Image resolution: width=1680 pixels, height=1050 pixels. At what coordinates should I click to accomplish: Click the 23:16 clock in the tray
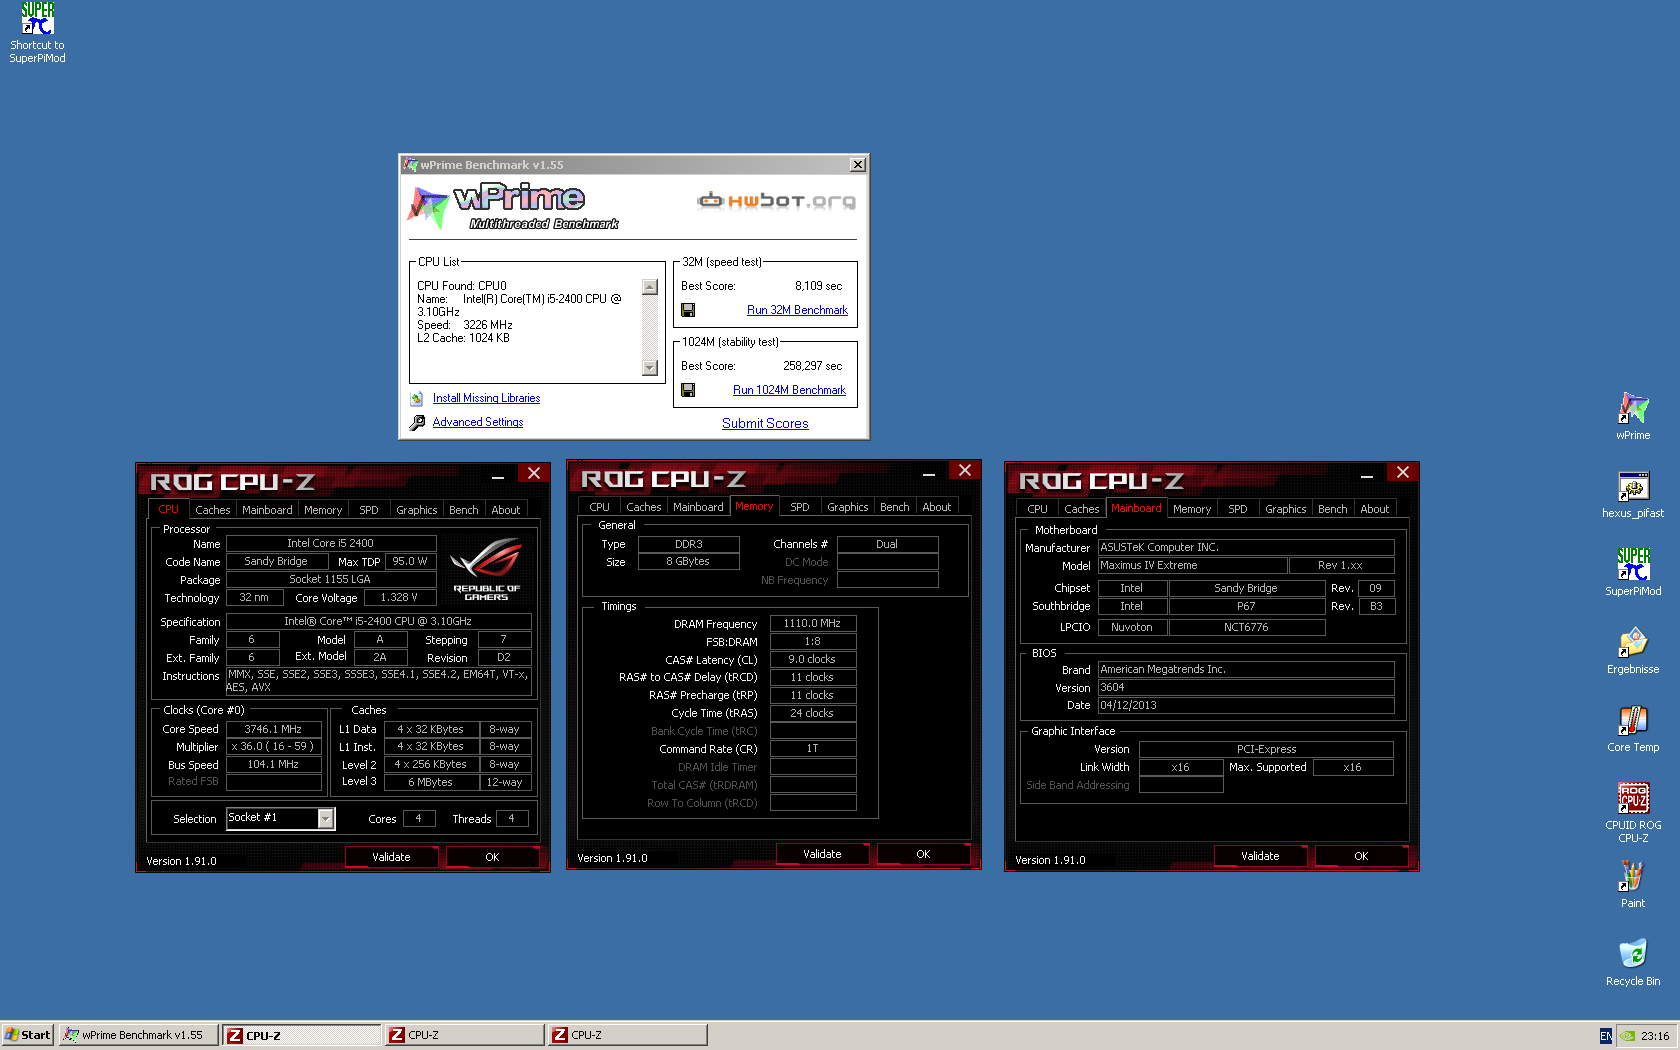1655,1036
